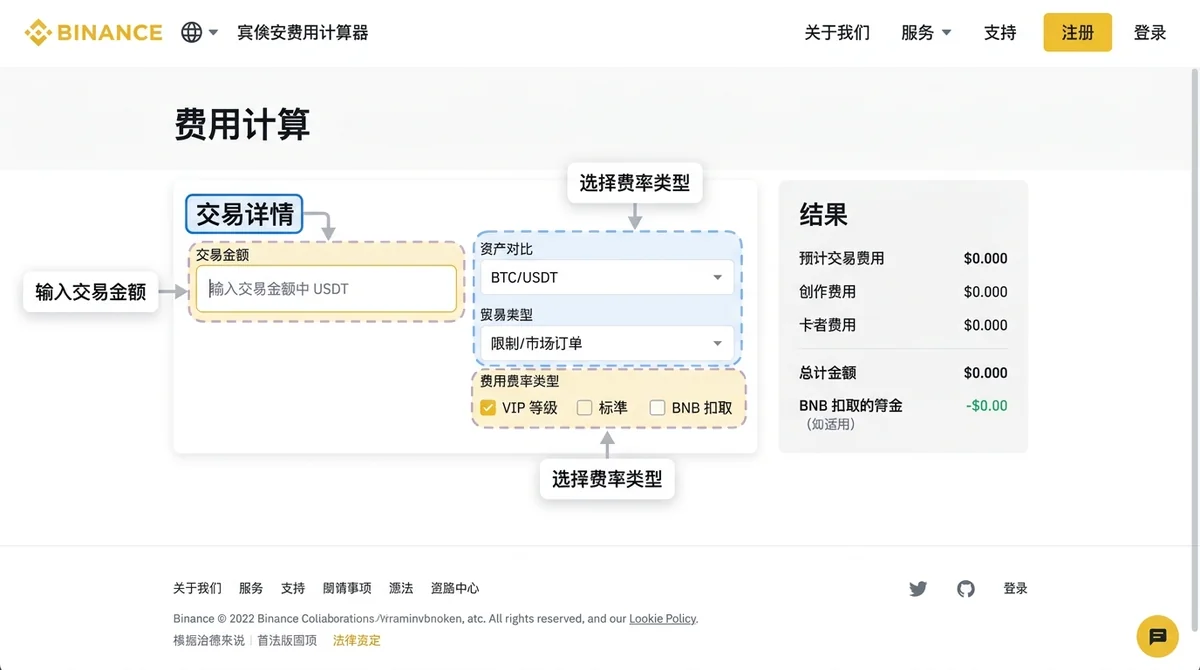The width and height of the screenshot is (1200, 670).
Task: Select the 卡者费用 $0.000 value
Action: pyautogui.click(x=985, y=325)
